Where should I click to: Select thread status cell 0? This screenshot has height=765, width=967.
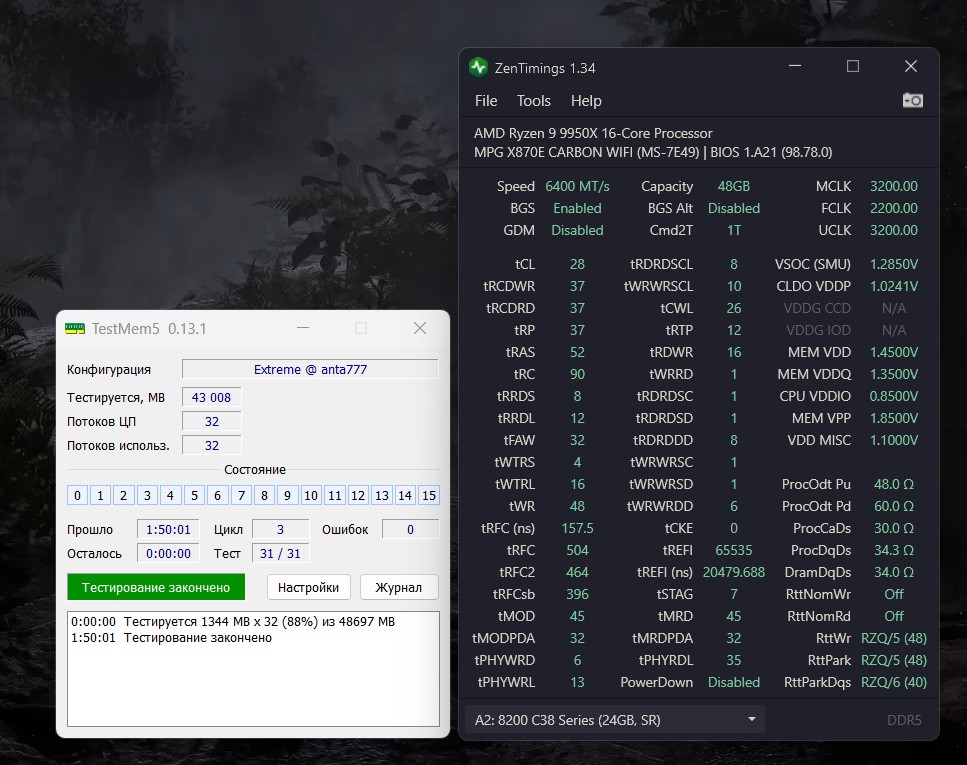point(77,495)
